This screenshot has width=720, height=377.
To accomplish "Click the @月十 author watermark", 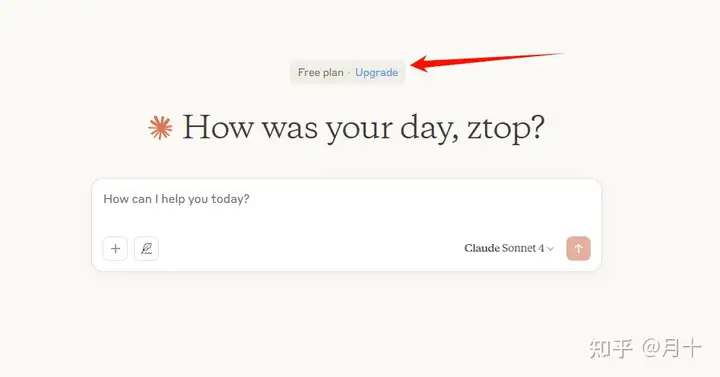I will coord(672,349).
